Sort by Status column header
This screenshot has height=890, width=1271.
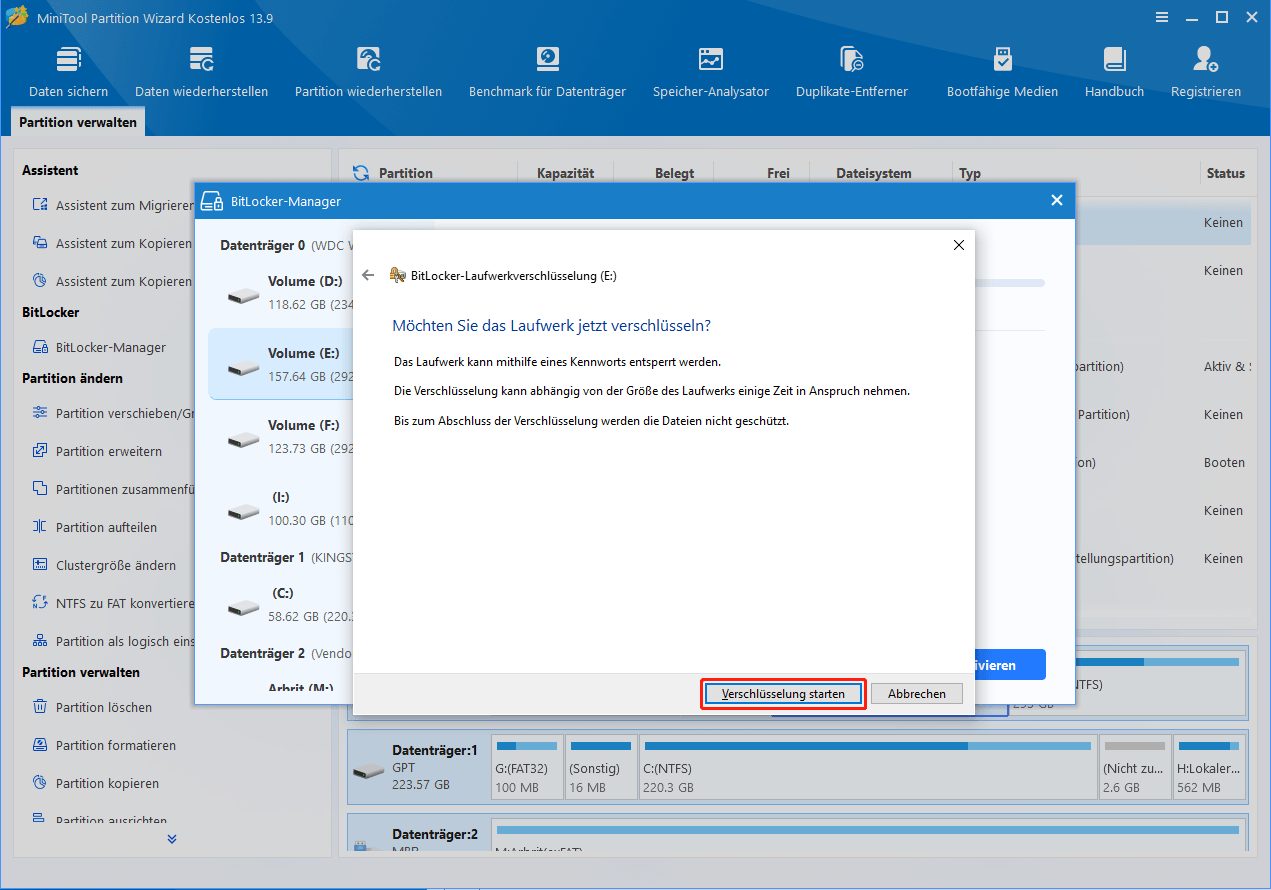(x=1225, y=173)
